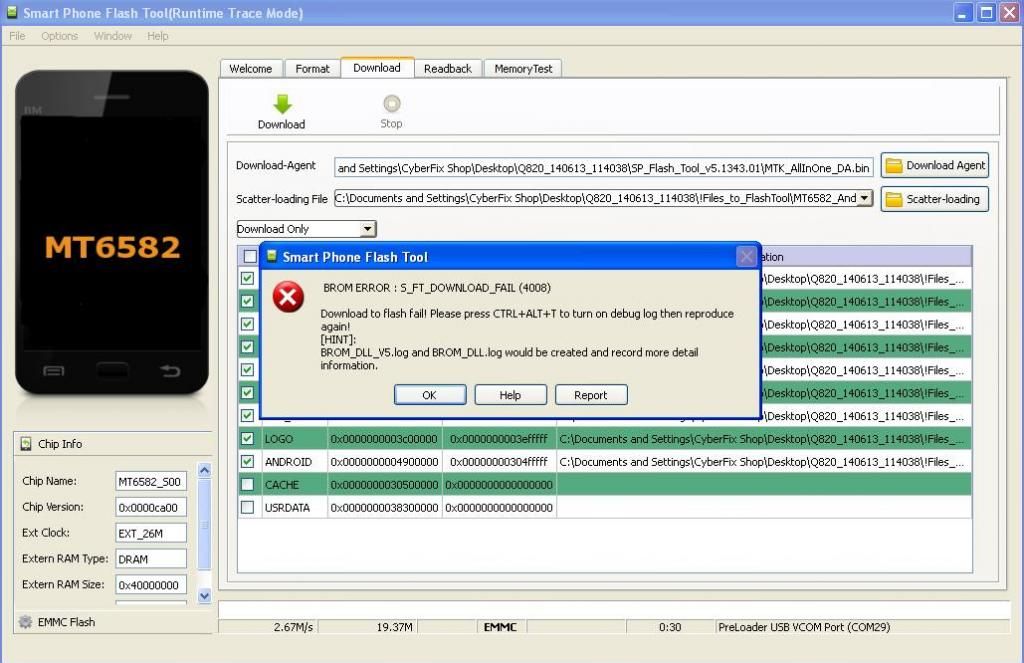The width and height of the screenshot is (1024, 663).
Task: Open the Download Only mode dropdown
Action: point(367,229)
